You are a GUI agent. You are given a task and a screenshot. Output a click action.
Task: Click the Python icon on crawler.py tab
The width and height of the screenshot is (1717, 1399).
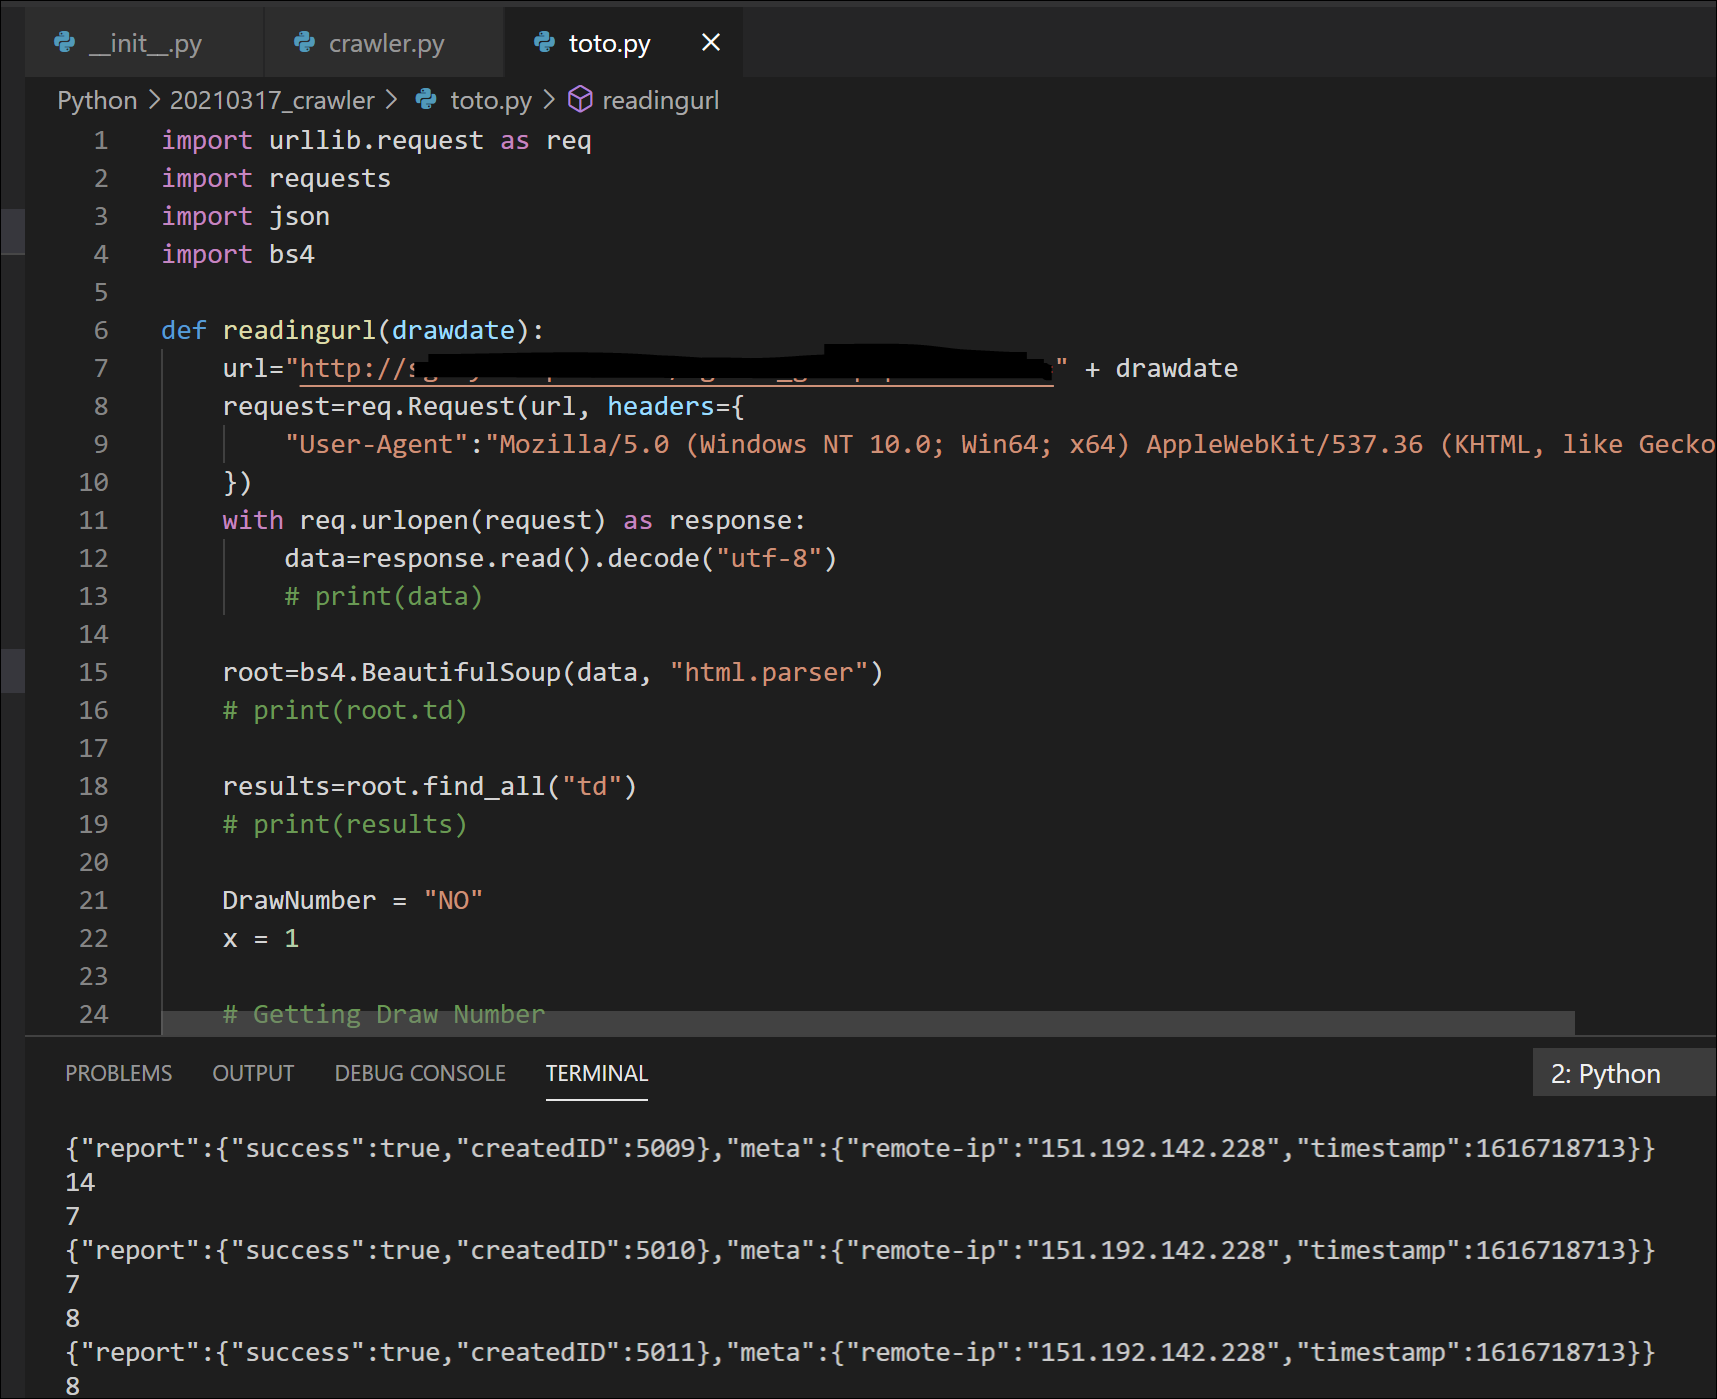[305, 43]
